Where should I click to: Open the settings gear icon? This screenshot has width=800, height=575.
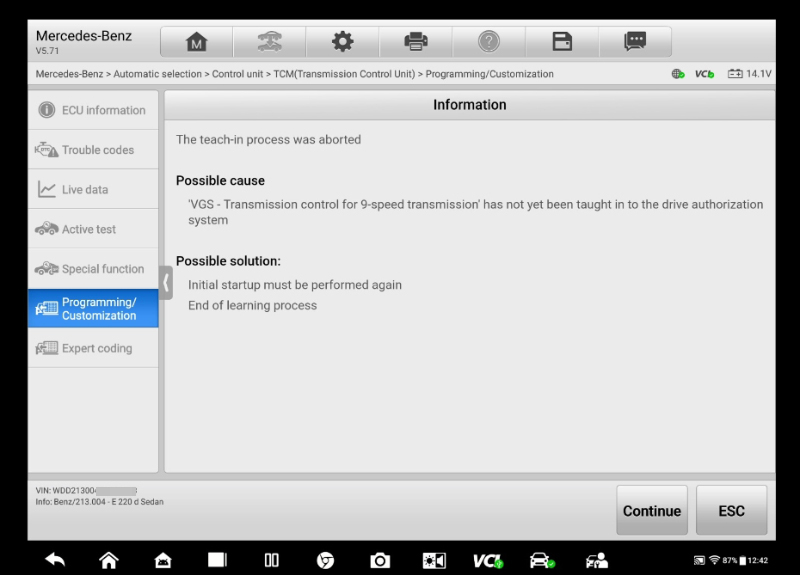pos(342,42)
